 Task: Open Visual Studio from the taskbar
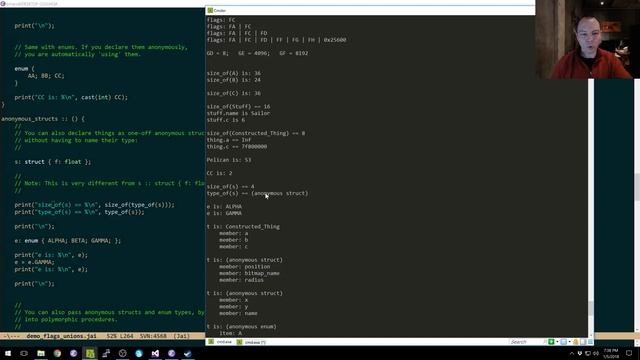point(155,353)
